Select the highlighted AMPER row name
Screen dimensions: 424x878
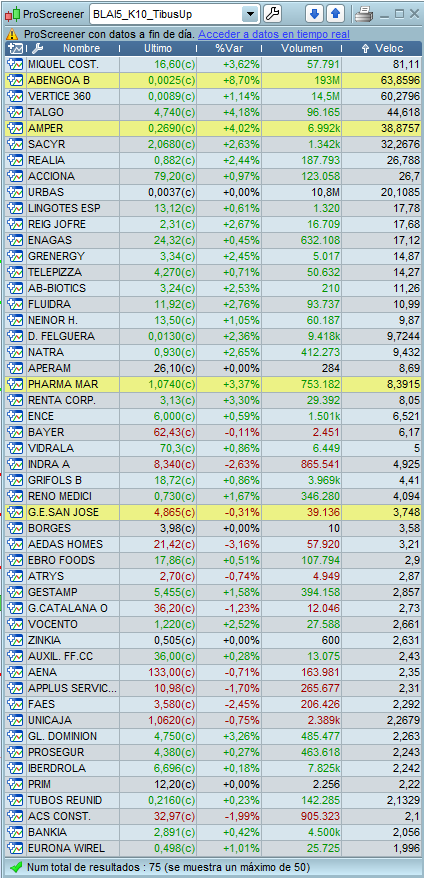click(x=45, y=128)
